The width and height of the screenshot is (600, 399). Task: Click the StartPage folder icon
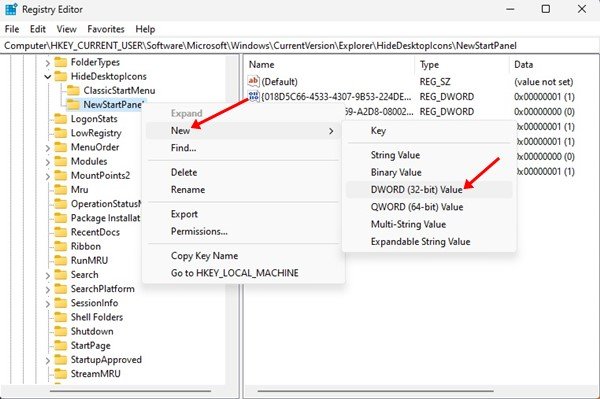pos(60,345)
